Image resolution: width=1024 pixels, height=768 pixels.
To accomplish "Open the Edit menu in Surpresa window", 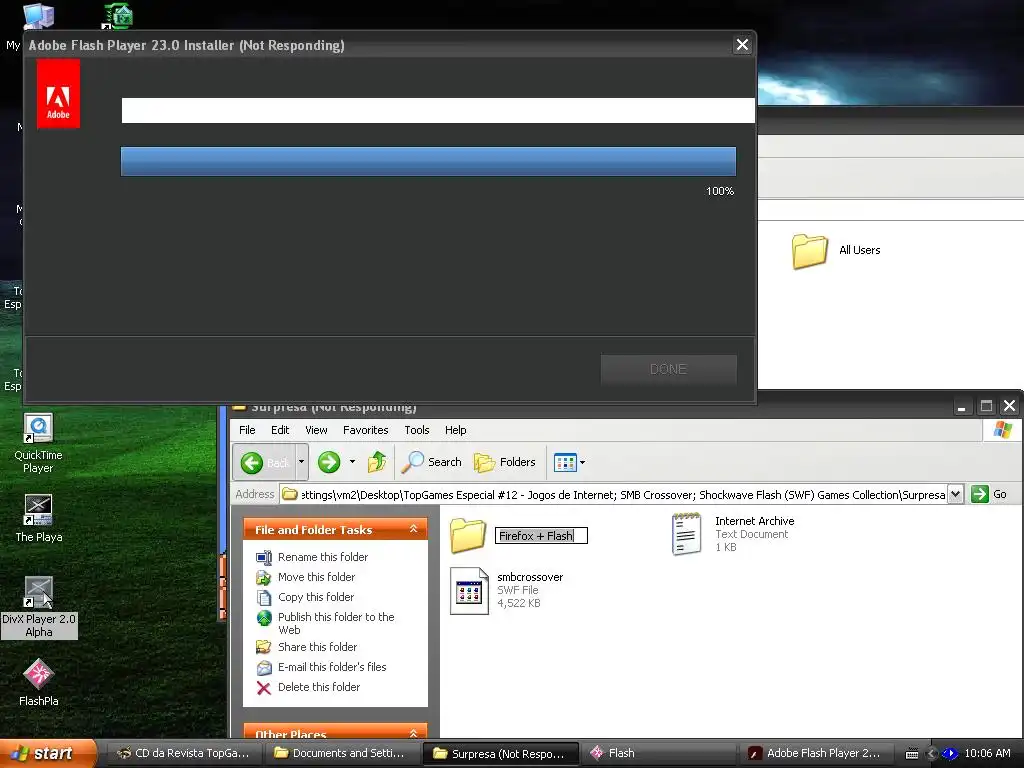I will (x=280, y=430).
